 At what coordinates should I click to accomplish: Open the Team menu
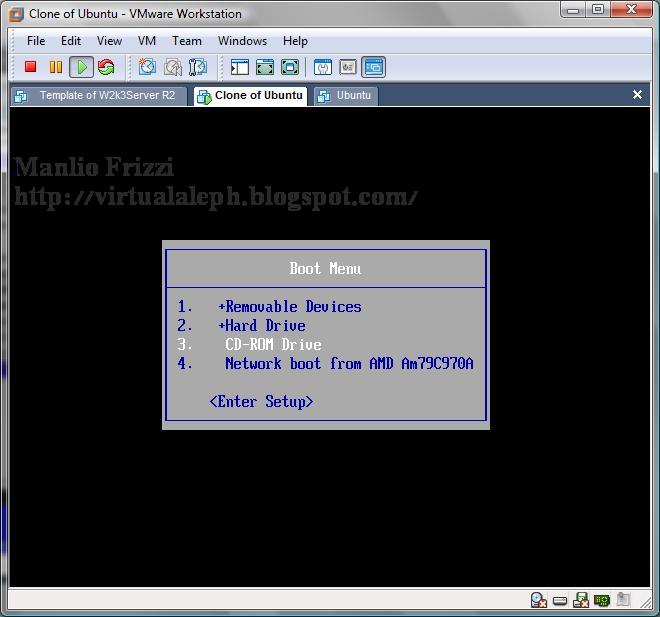[187, 41]
